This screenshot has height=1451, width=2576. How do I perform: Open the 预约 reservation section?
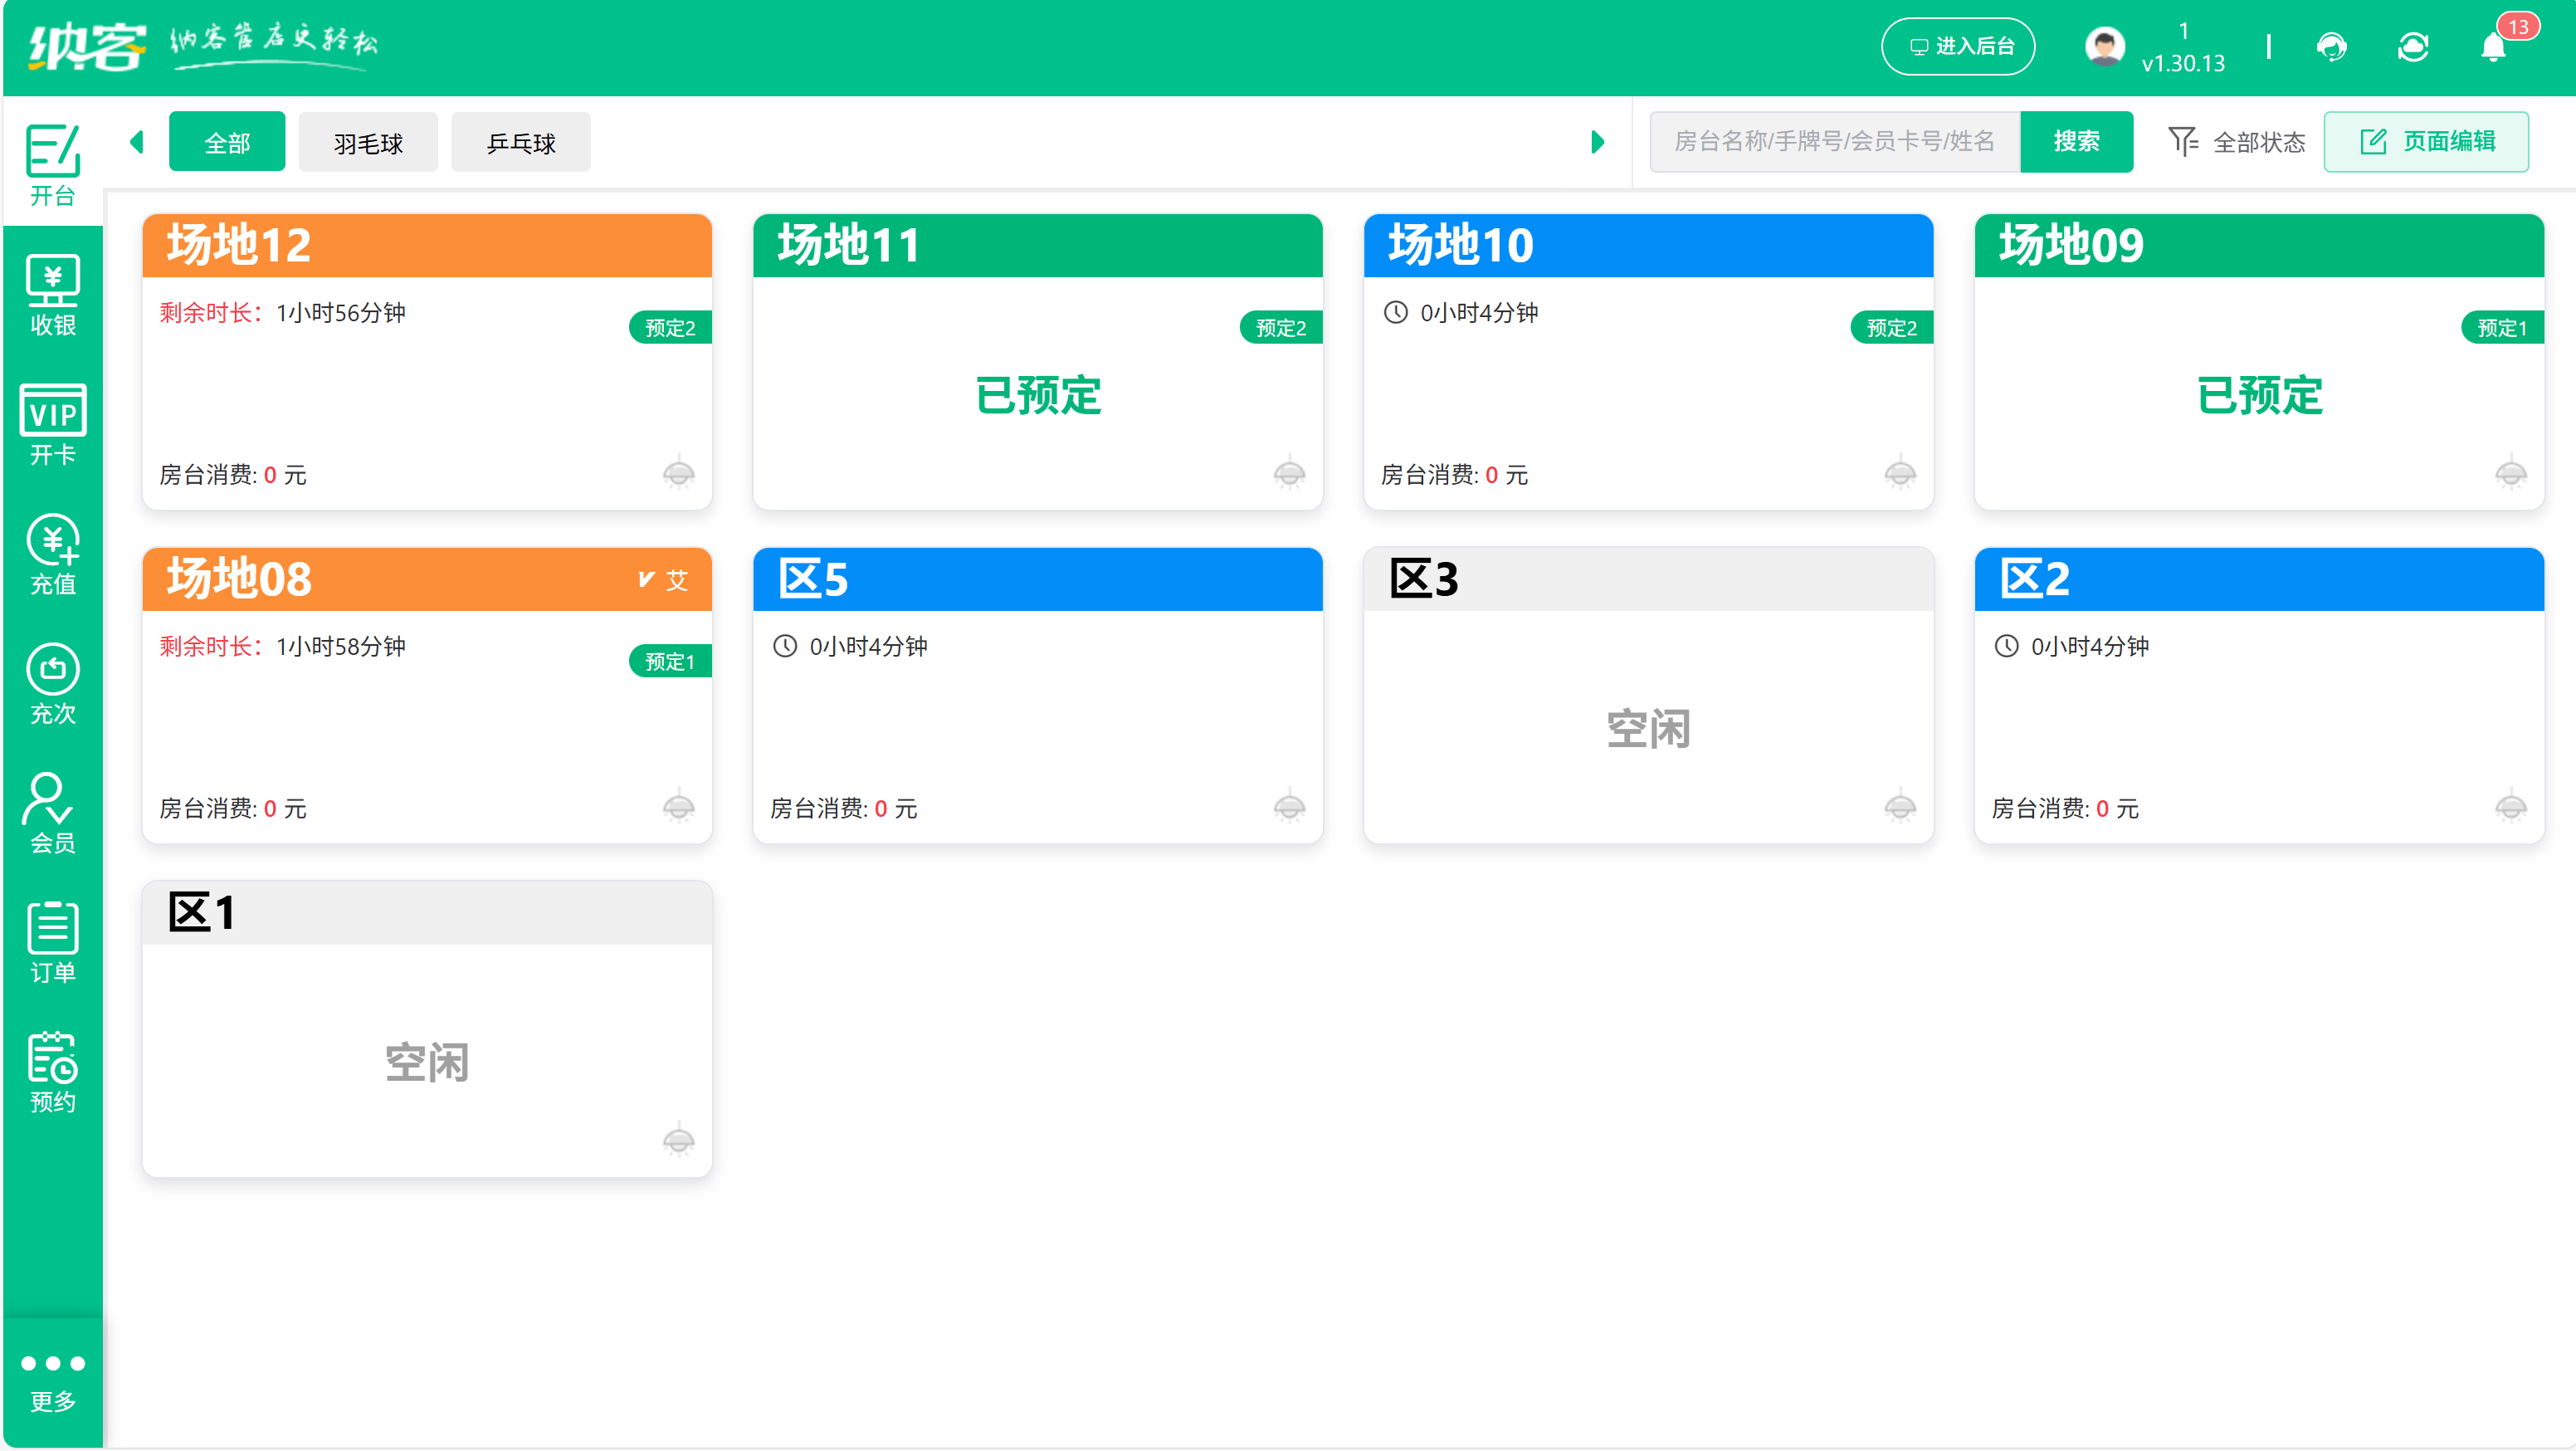point(53,1072)
